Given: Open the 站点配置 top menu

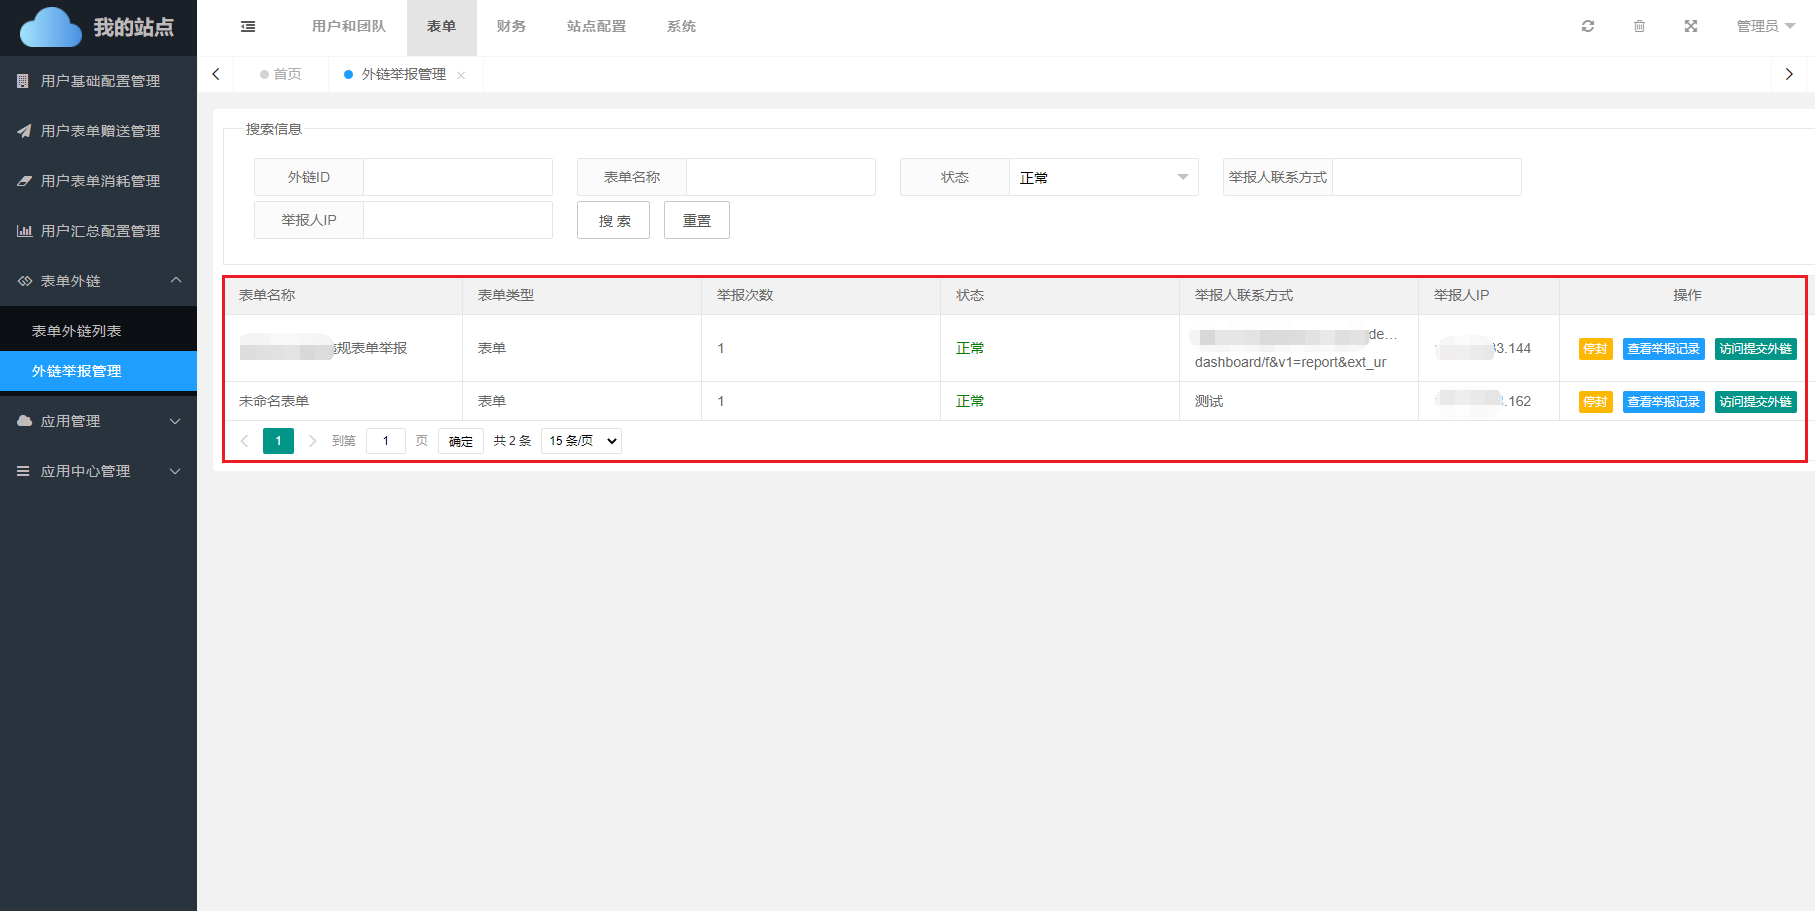Looking at the screenshot, I should pyautogui.click(x=596, y=26).
